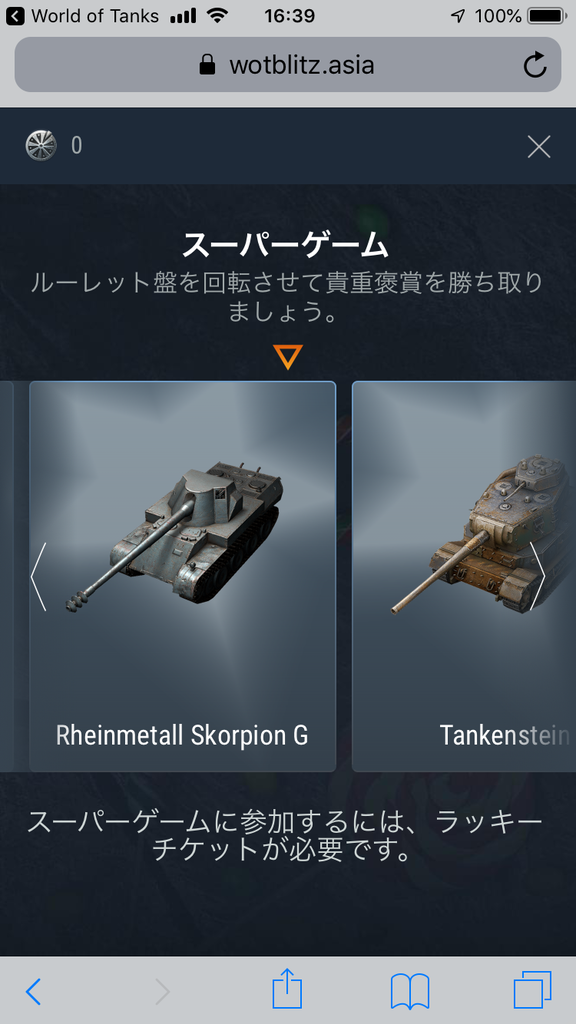Open the Safari share sheet

(287, 991)
